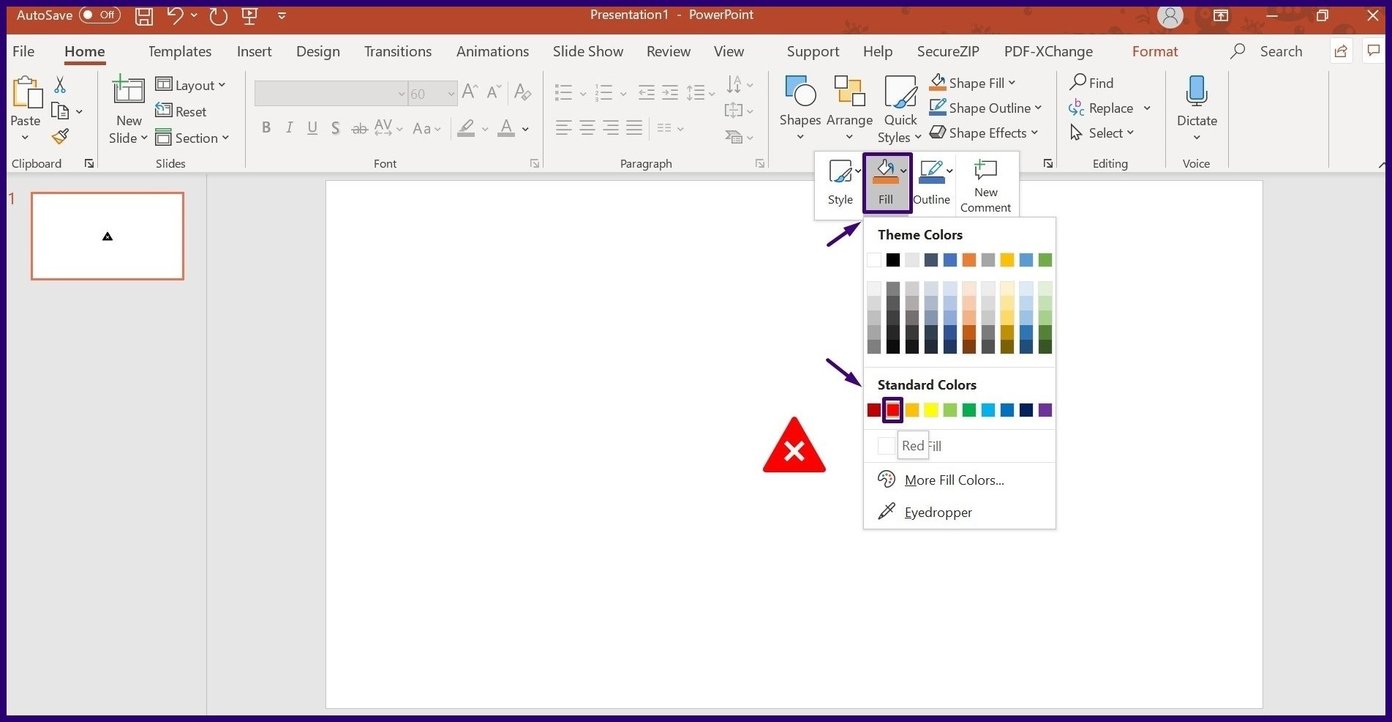Screen dimensions: 1392x722
Task: Open Shape Outline dropdown
Action: 985,108
